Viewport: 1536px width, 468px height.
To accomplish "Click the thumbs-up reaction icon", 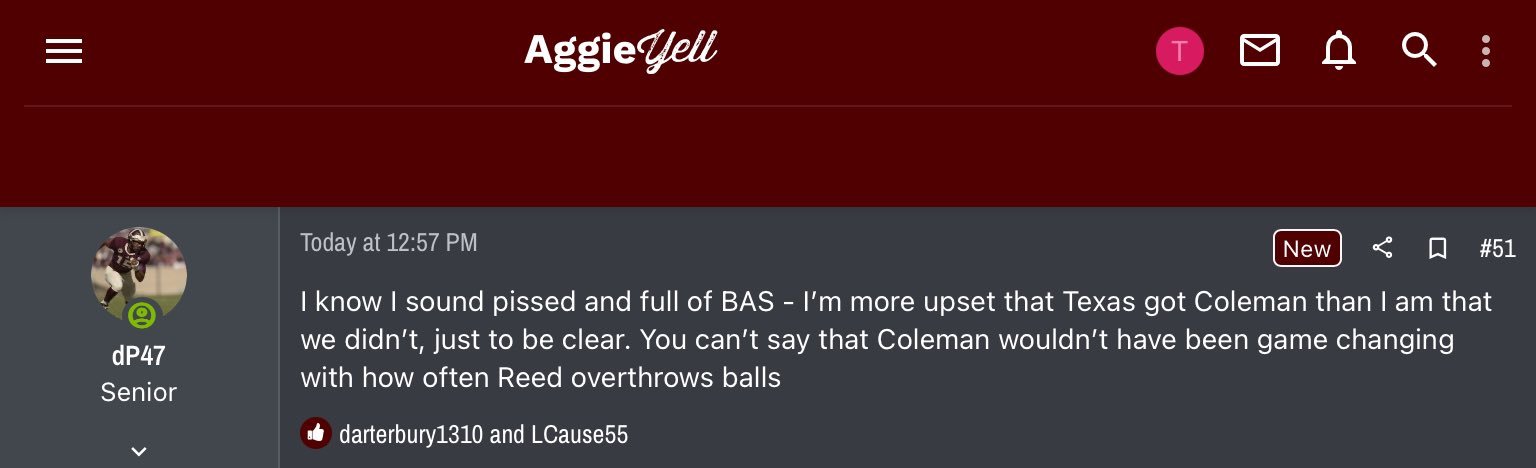I will (x=316, y=433).
